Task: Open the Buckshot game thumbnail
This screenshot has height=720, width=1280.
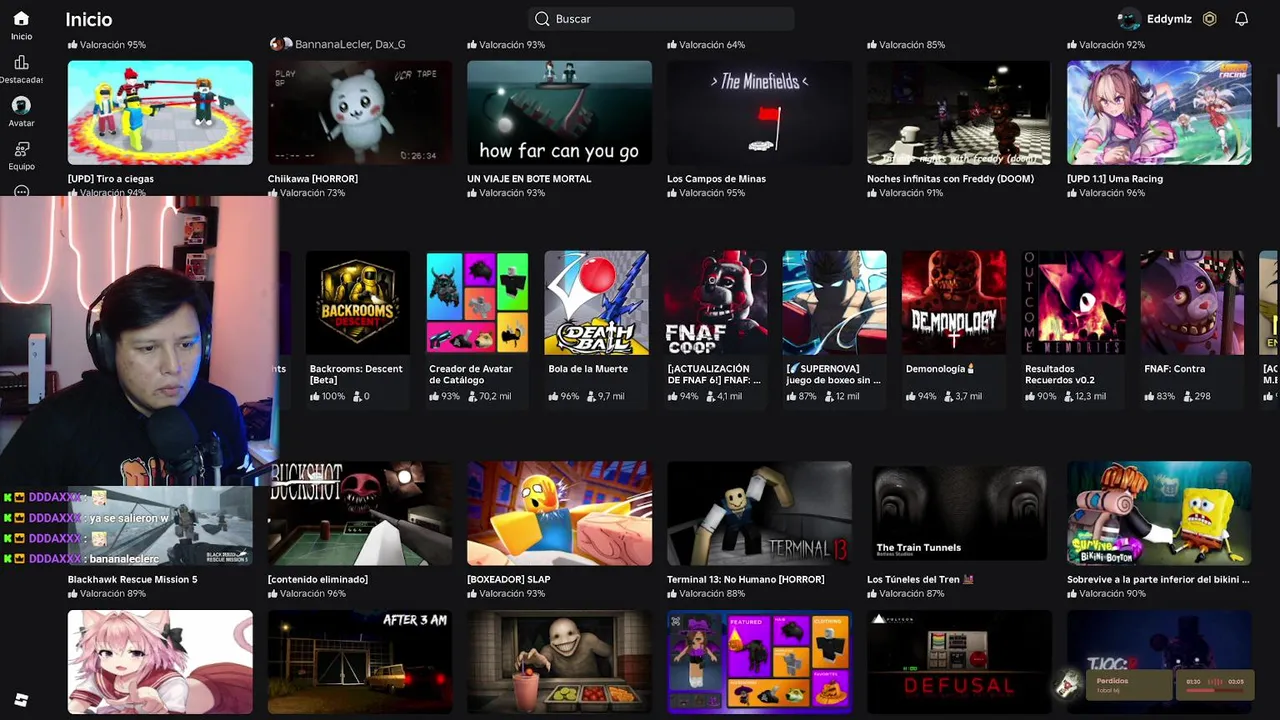Action: pyautogui.click(x=360, y=513)
